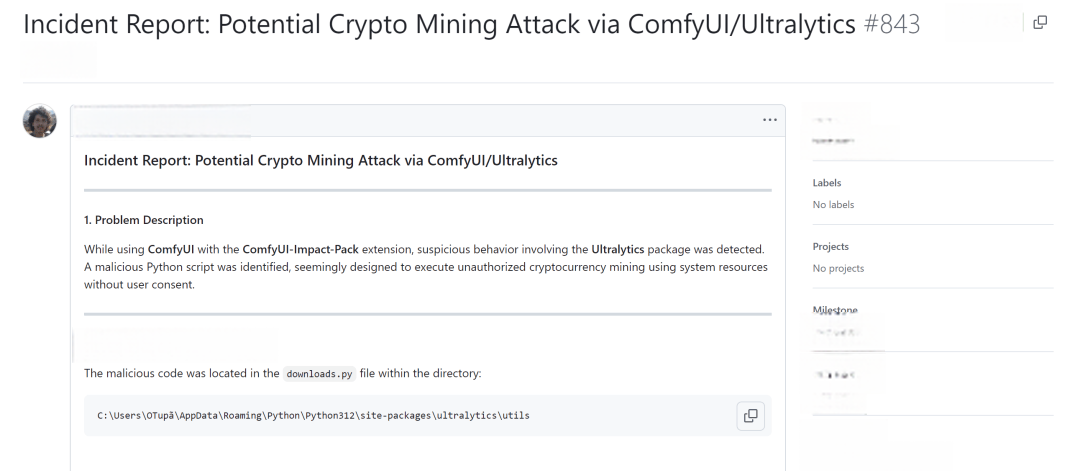Click the '1. Problem Description' heading
The width and height of the screenshot is (1080, 471).
pos(144,220)
